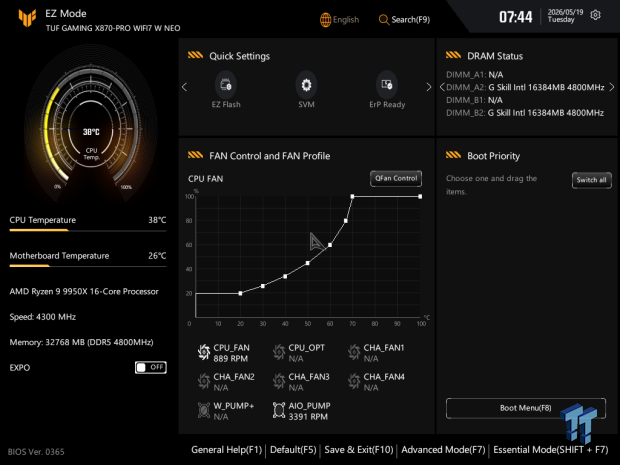Image resolution: width=620 pixels, height=465 pixels.
Task: Click the W_PUMP+ pump icon
Action: point(204,410)
